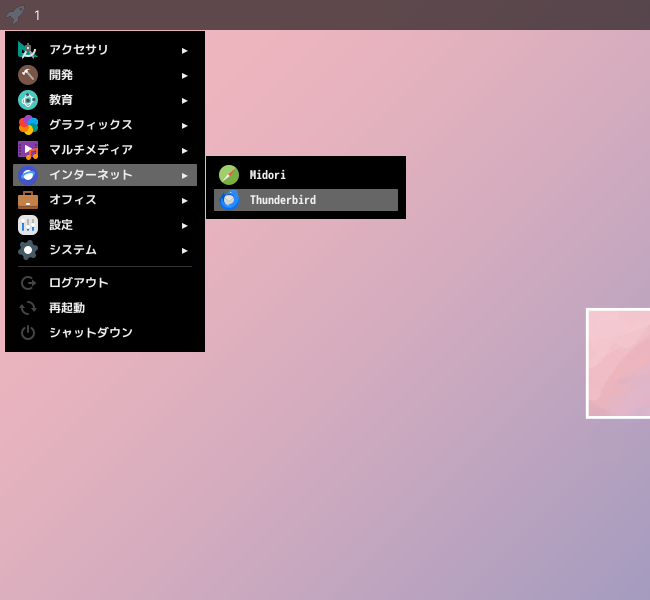Click the pink wallpaper thumbnail on desktop
Viewport: 650px width, 600px height.
[x=618, y=363]
